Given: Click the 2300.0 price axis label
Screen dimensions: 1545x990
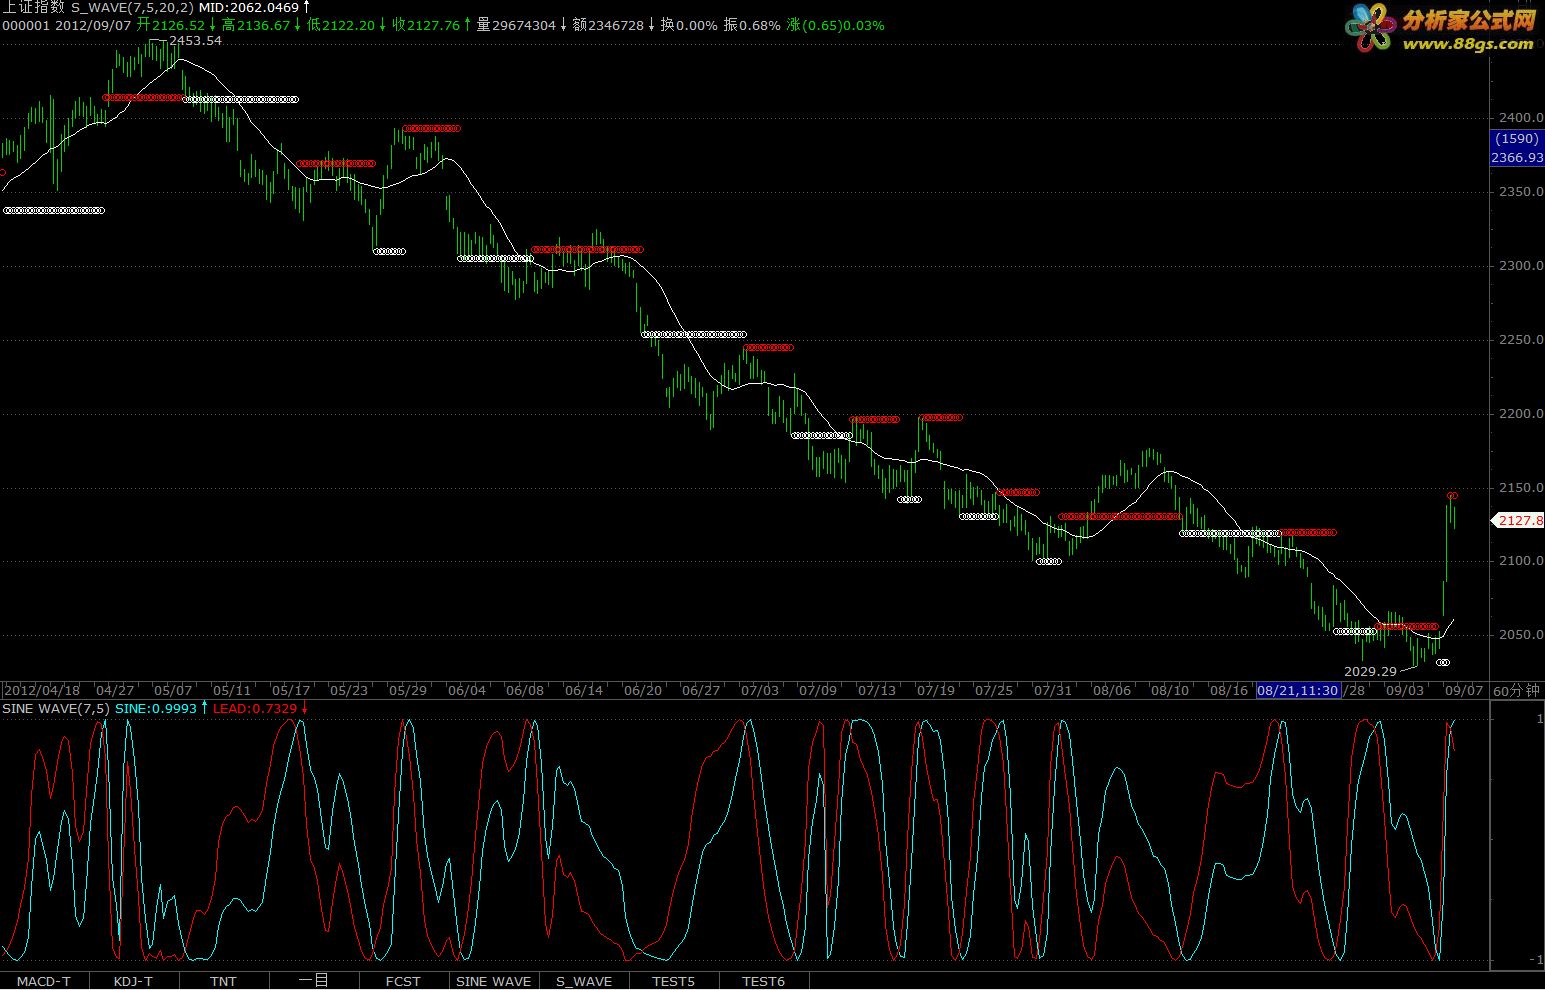Looking at the screenshot, I should pos(1521,266).
